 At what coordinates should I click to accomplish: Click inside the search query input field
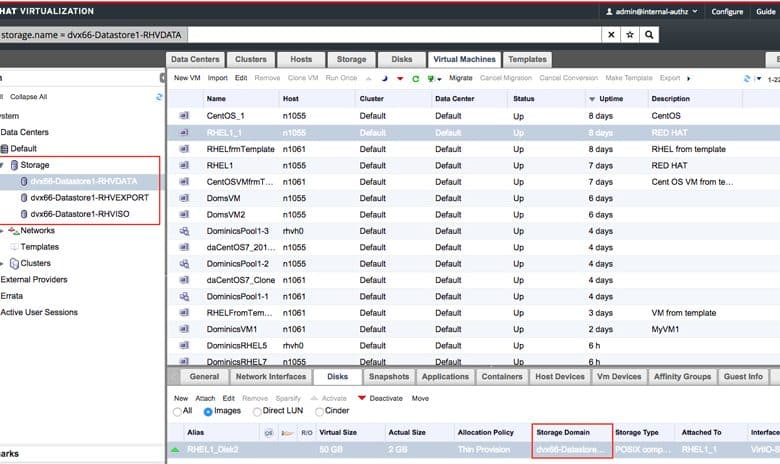393,35
